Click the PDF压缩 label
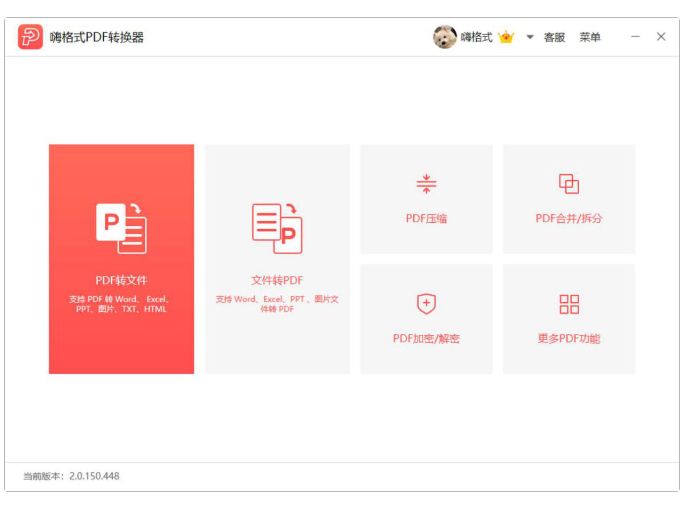Screen dimensions: 686x506 pyautogui.click(x=426, y=218)
